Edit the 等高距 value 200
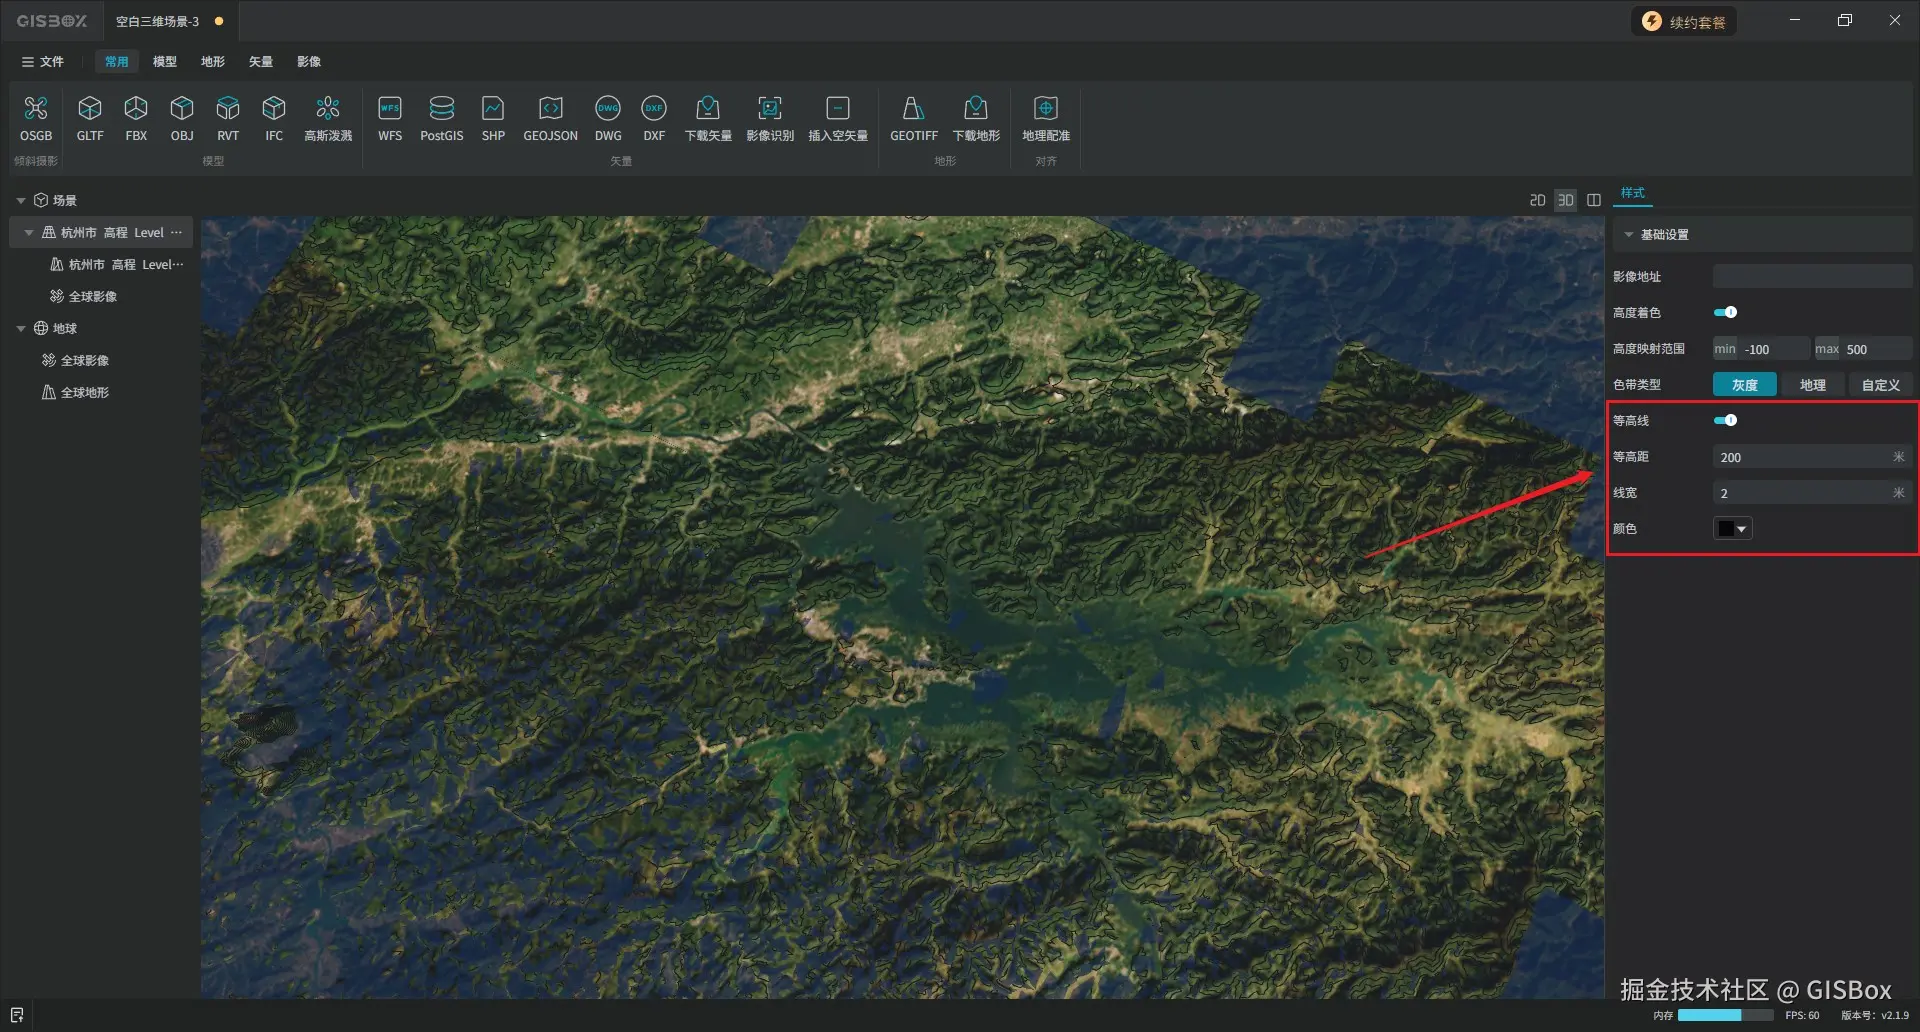Image resolution: width=1920 pixels, height=1032 pixels. coord(1803,457)
